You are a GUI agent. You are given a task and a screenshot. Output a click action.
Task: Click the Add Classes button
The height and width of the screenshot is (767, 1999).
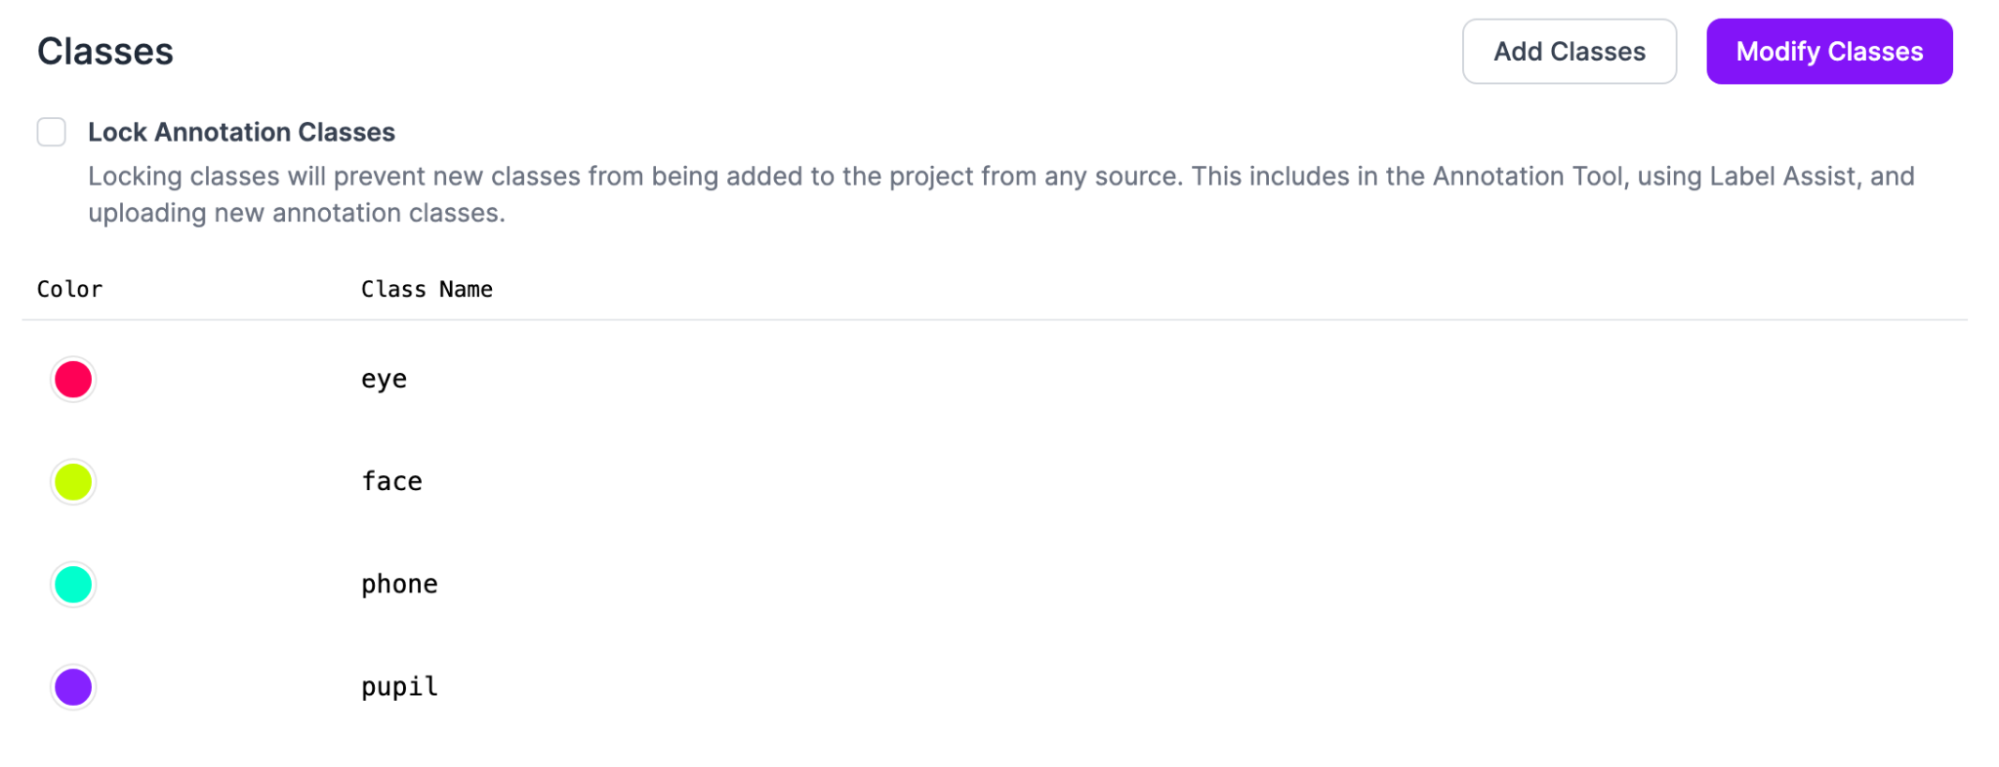pos(1569,51)
